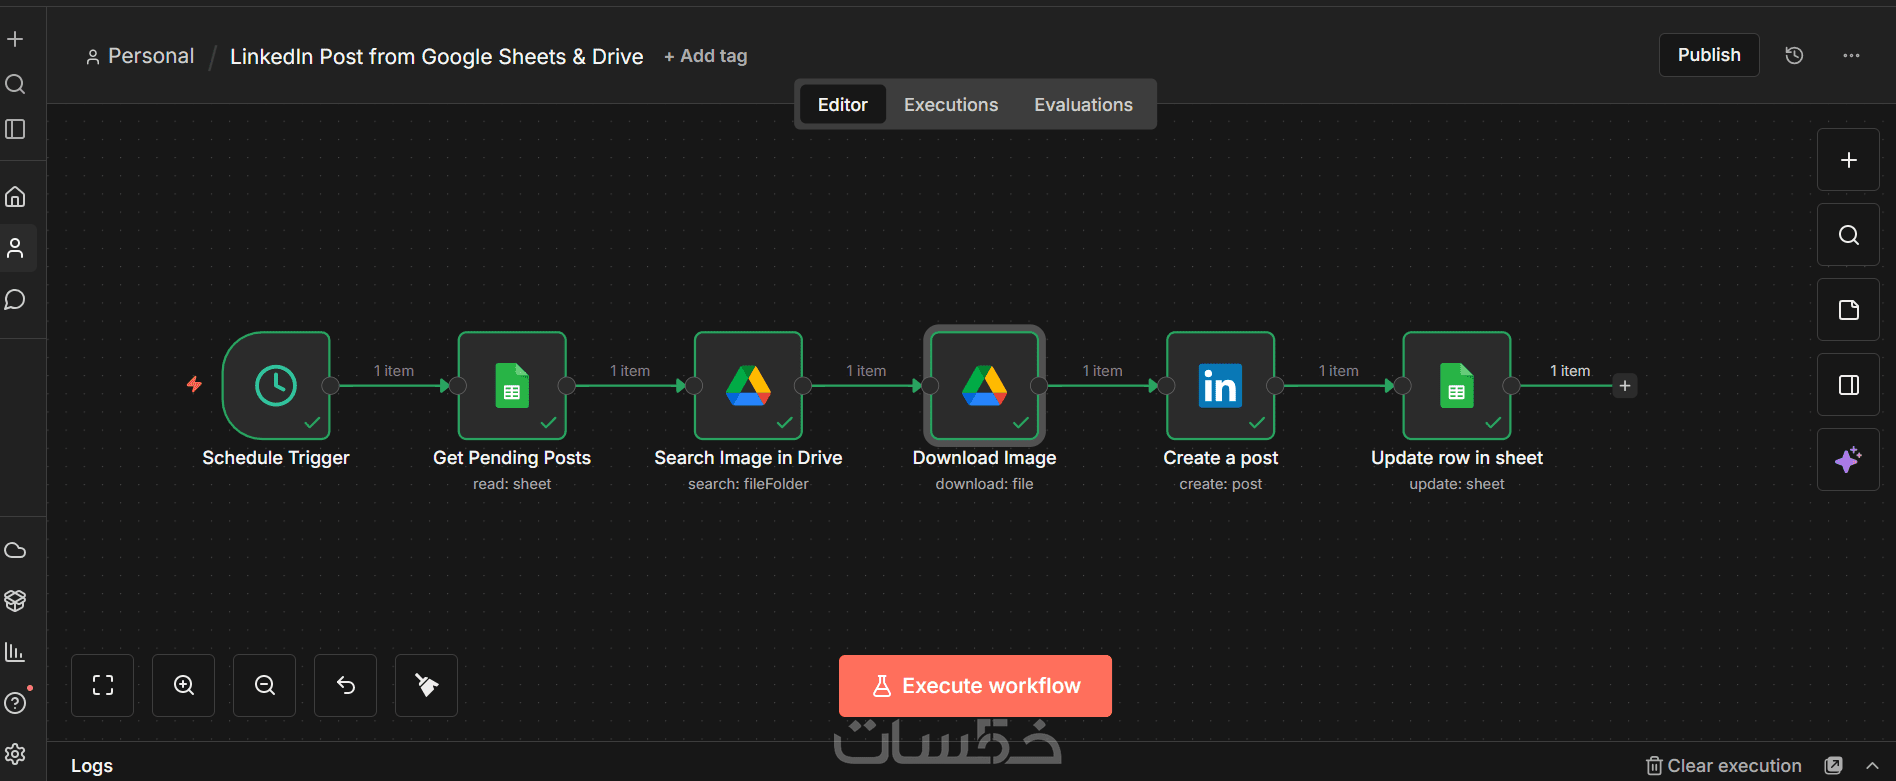Click the canvas search magnifier on the right
The image size is (1896, 781).
click(x=1848, y=235)
